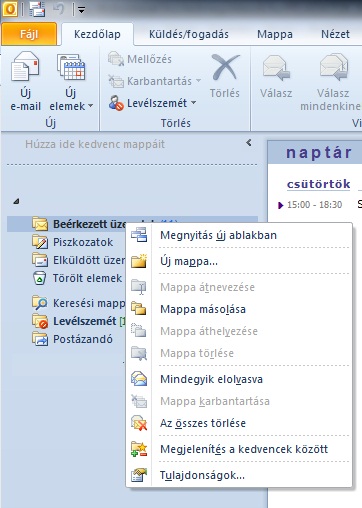This screenshot has height=508, width=362.
Task: Click the Válasz mindenkinek icon
Action: (x=334, y=68)
